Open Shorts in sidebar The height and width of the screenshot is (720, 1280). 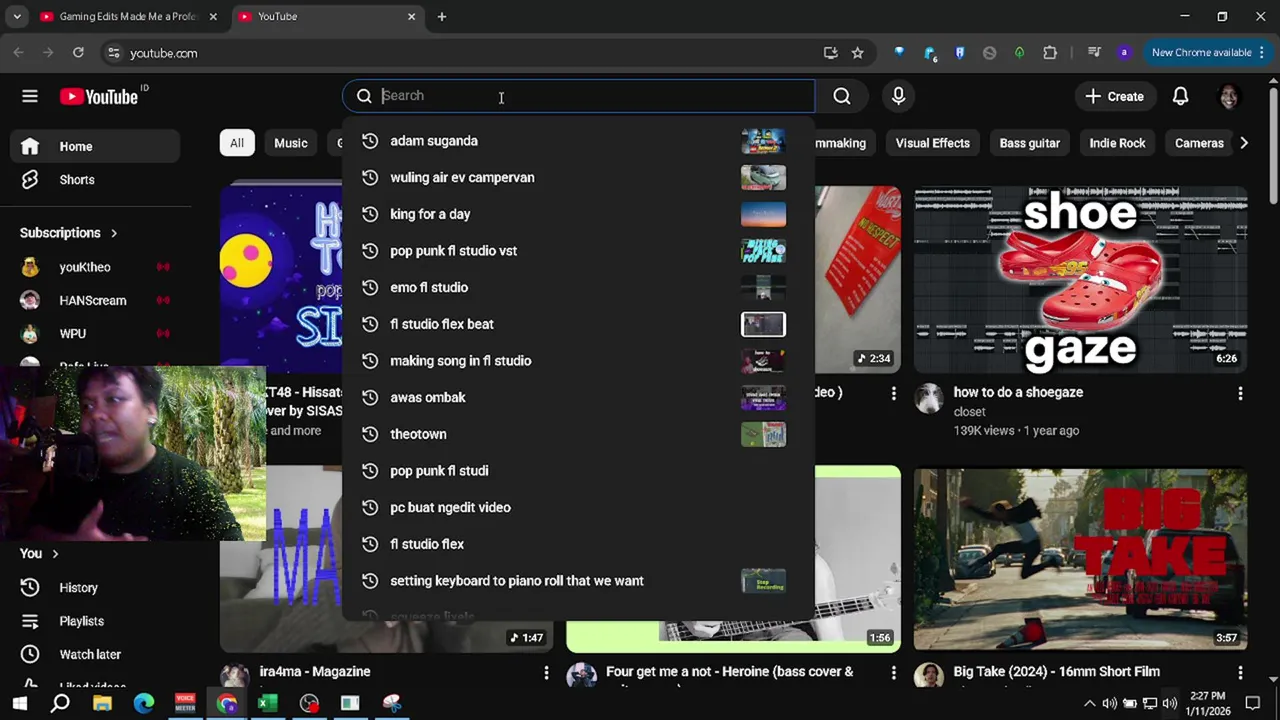(x=96, y=180)
